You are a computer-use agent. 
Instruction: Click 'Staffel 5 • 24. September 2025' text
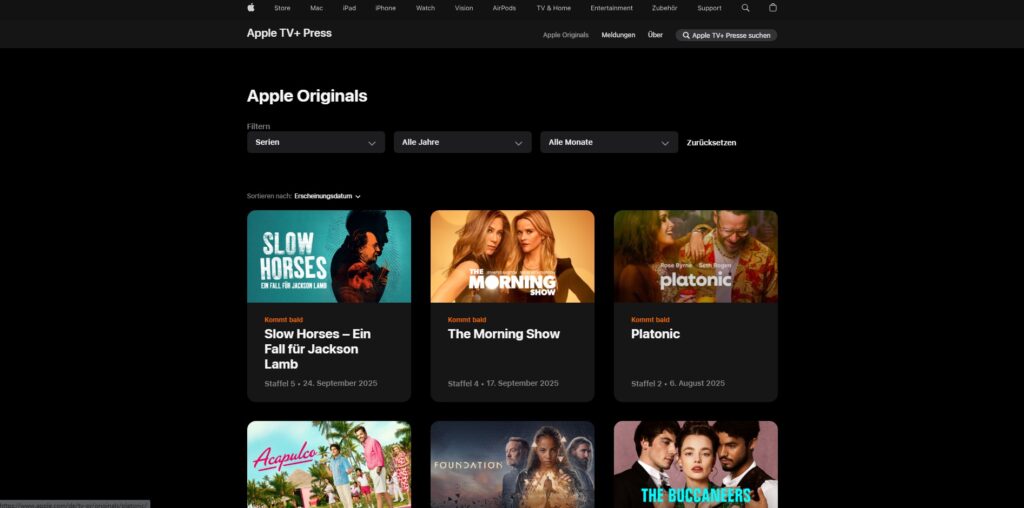(x=321, y=383)
